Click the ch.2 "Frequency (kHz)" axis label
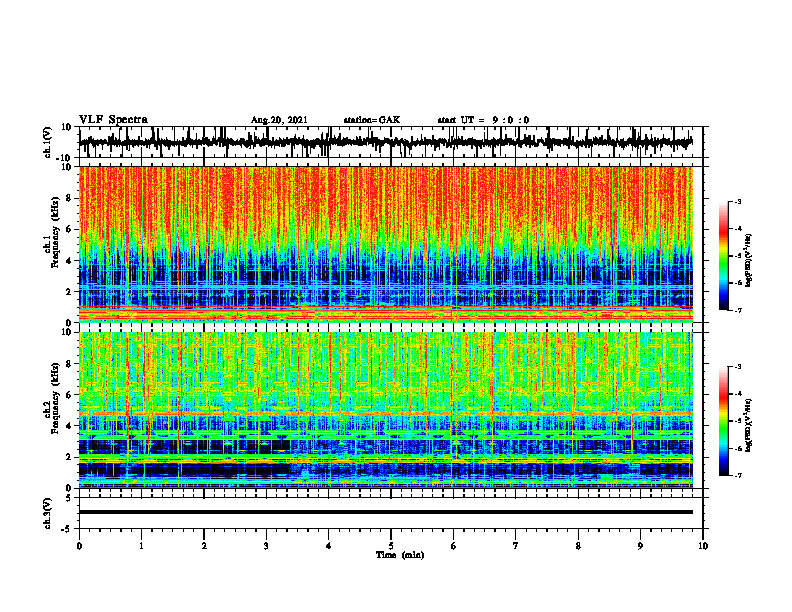The image size is (792, 612). coord(56,398)
